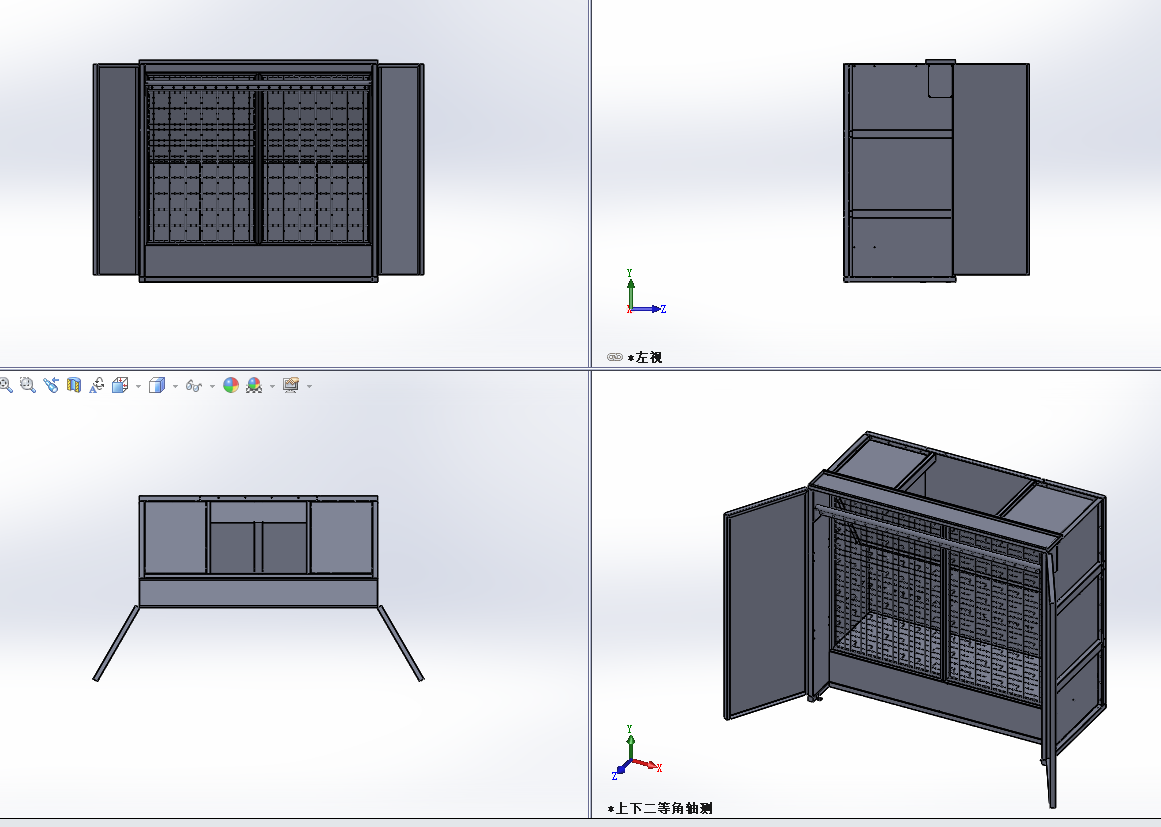Open the Edit Appearance color sphere

(x=231, y=385)
